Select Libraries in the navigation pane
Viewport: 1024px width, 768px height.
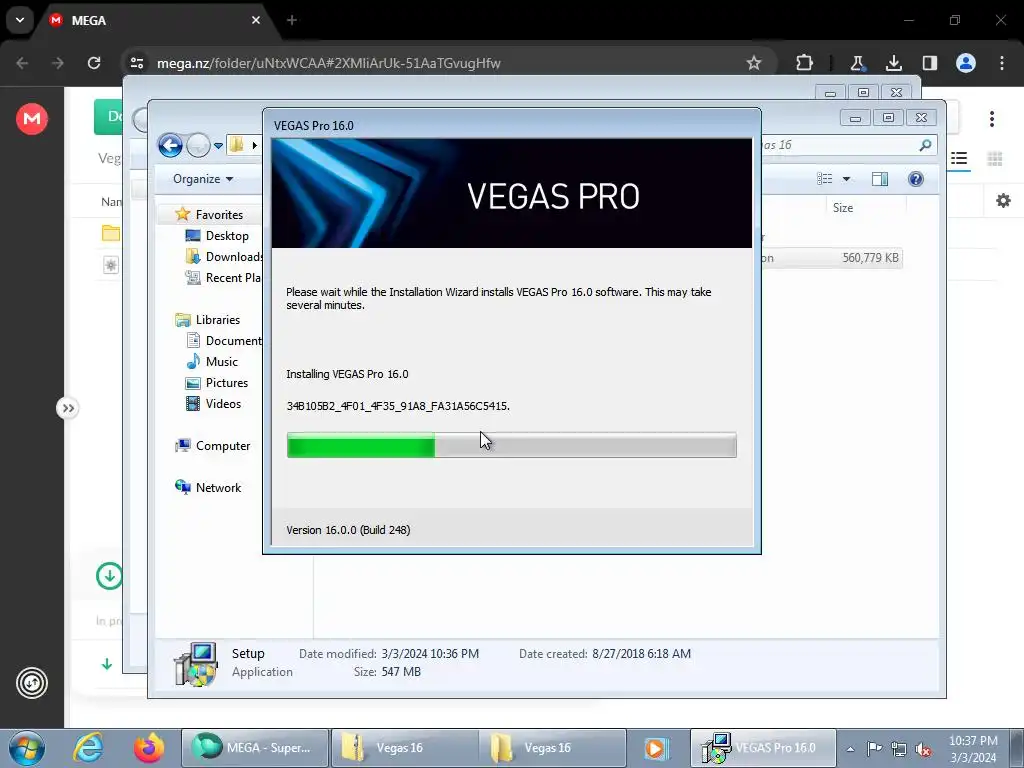click(217, 320)
